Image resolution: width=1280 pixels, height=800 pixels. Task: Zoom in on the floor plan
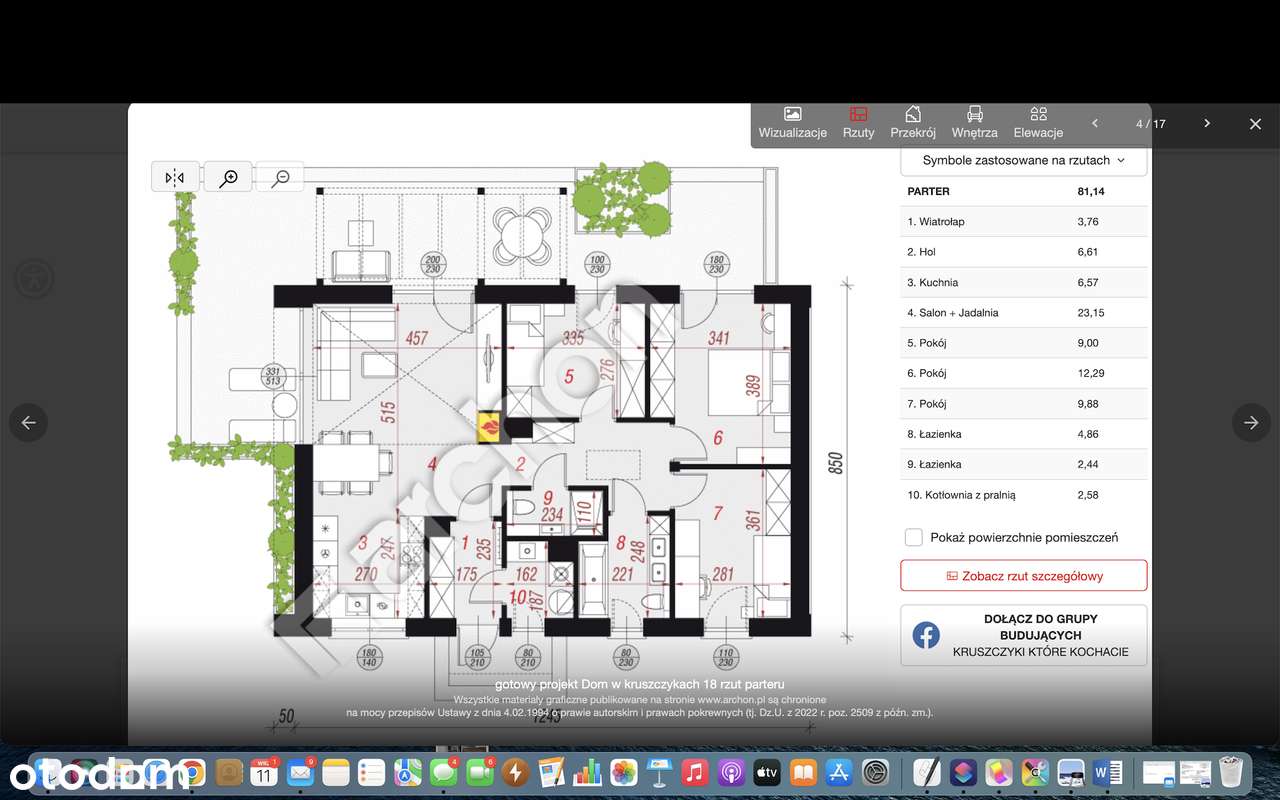(229, 177)
